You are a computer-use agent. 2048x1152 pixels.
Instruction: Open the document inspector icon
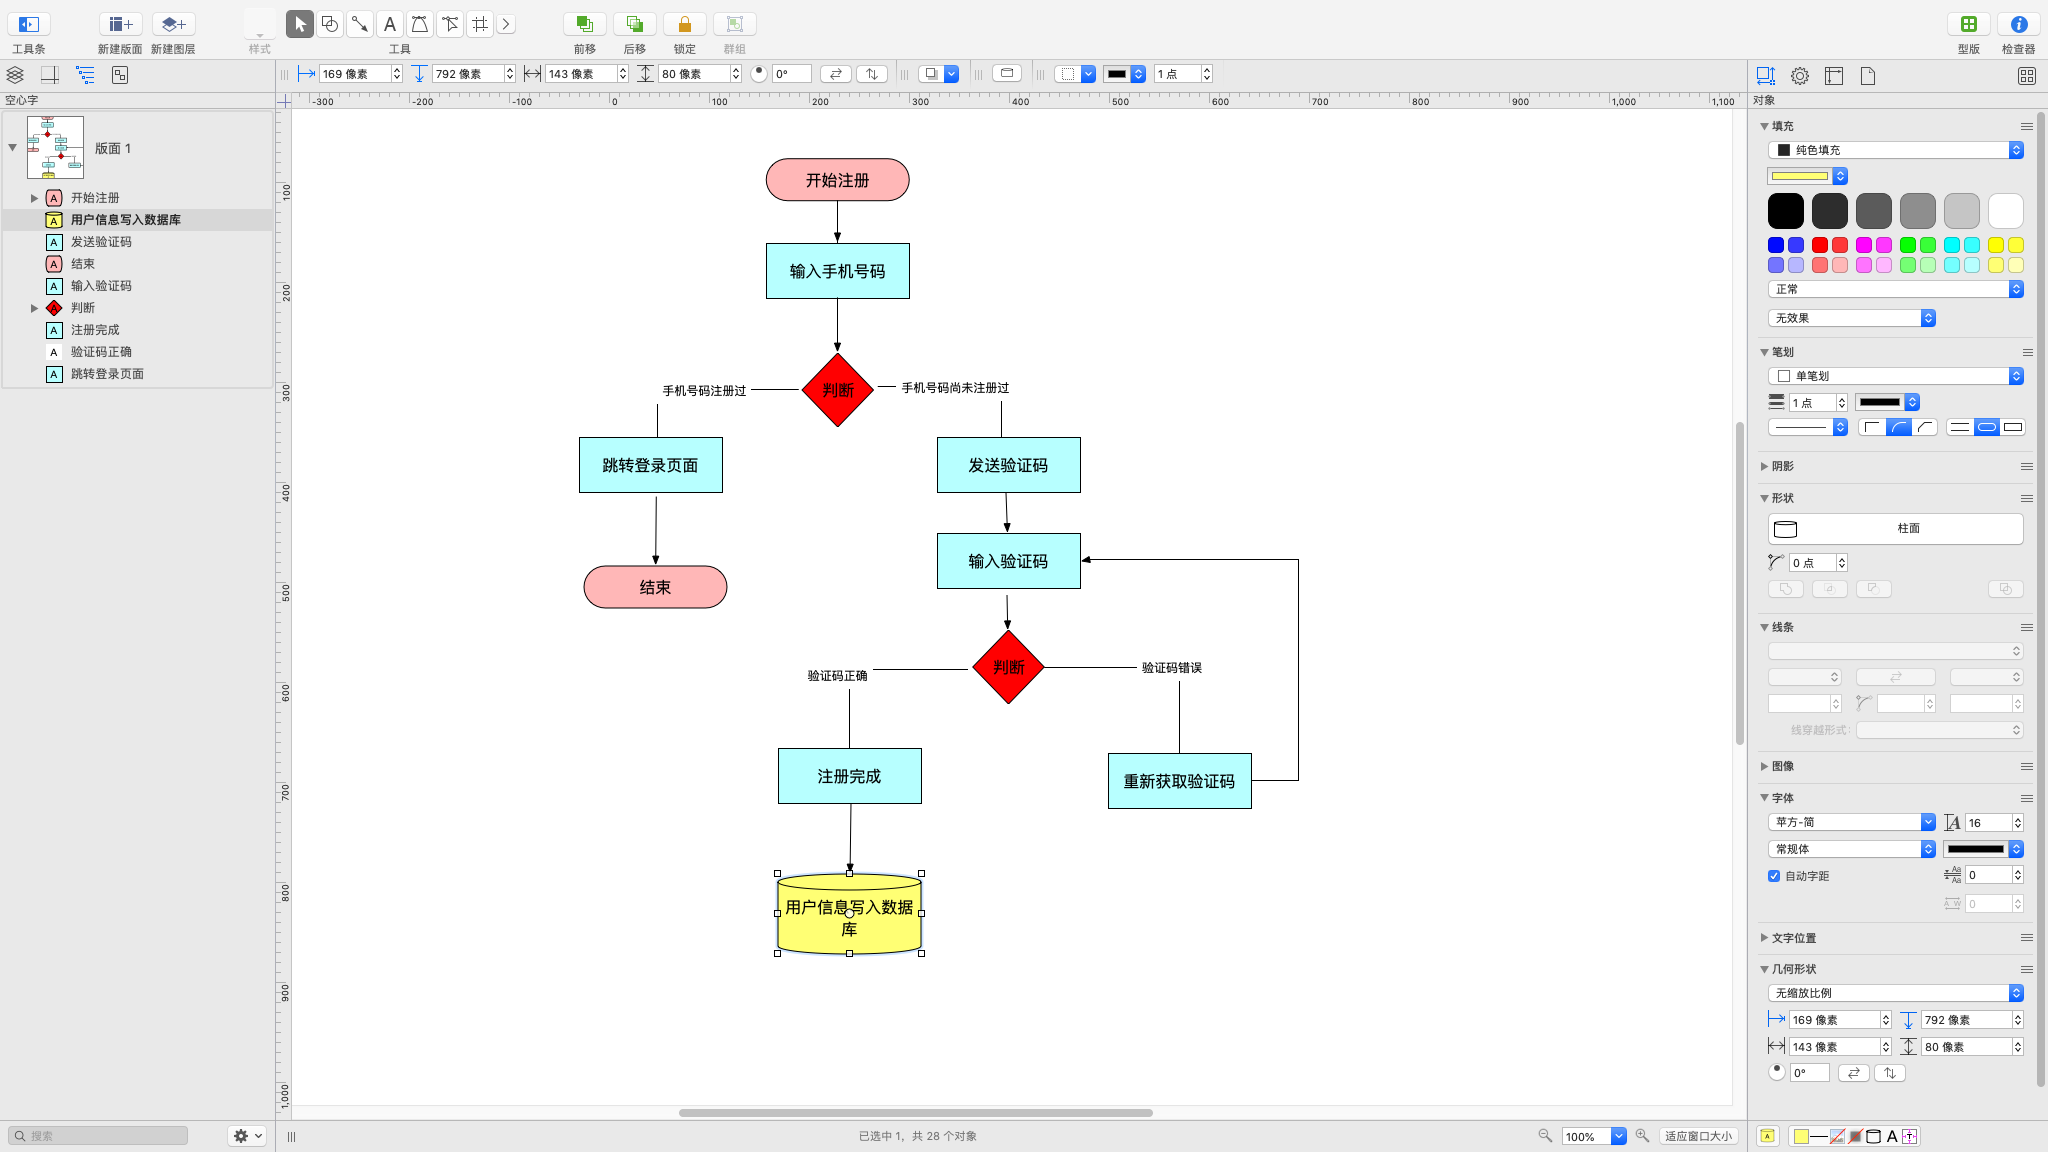pyautogui.click(x=1866, y=75)
